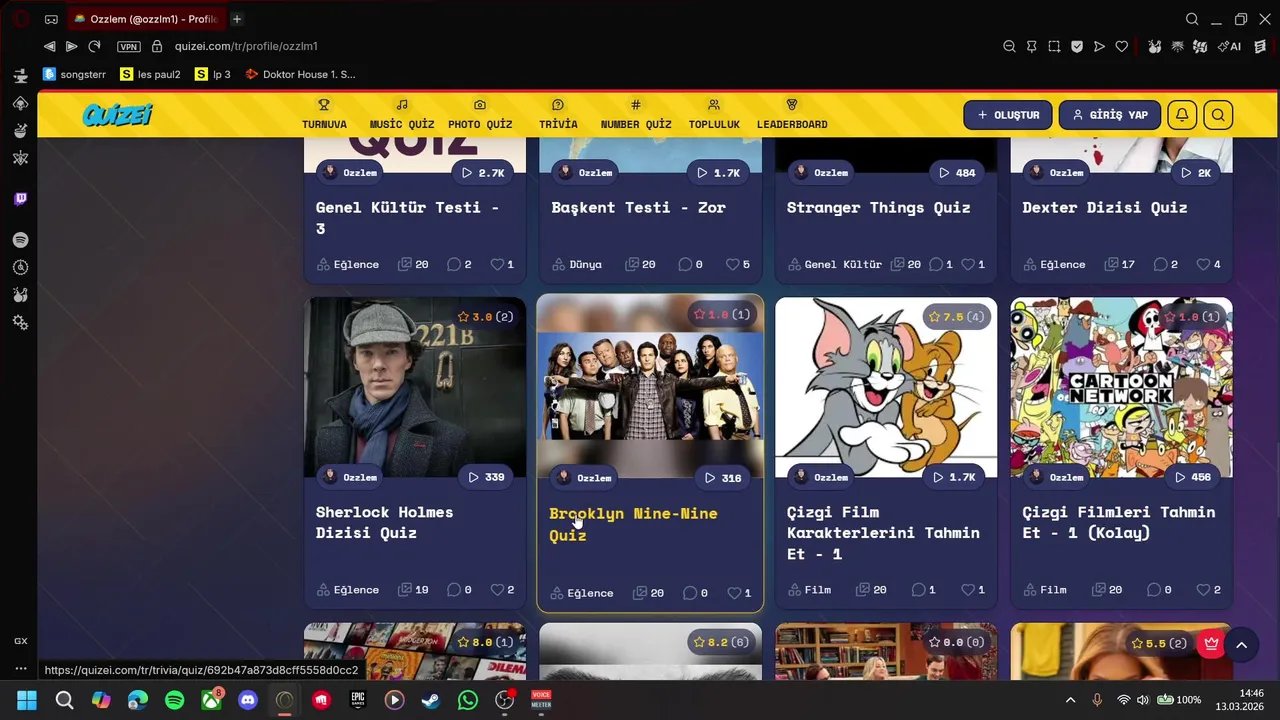Open comments on Genel Kültür Testi card
1280x720 pixels.
click(x=454, y=264)
